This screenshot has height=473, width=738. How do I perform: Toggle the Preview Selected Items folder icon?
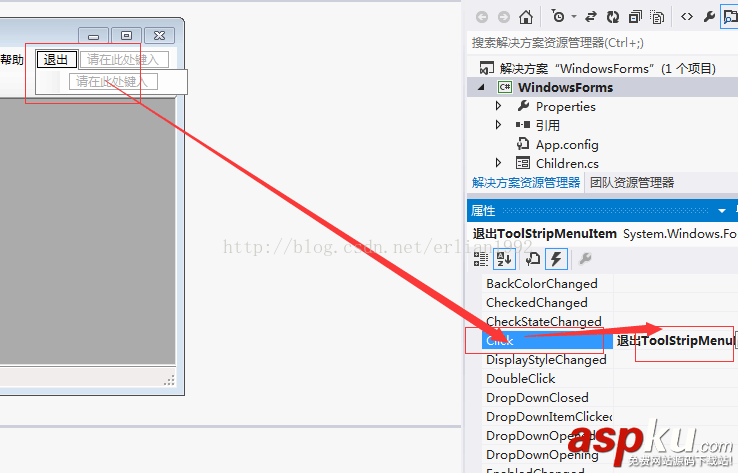[x=730, y=17]
